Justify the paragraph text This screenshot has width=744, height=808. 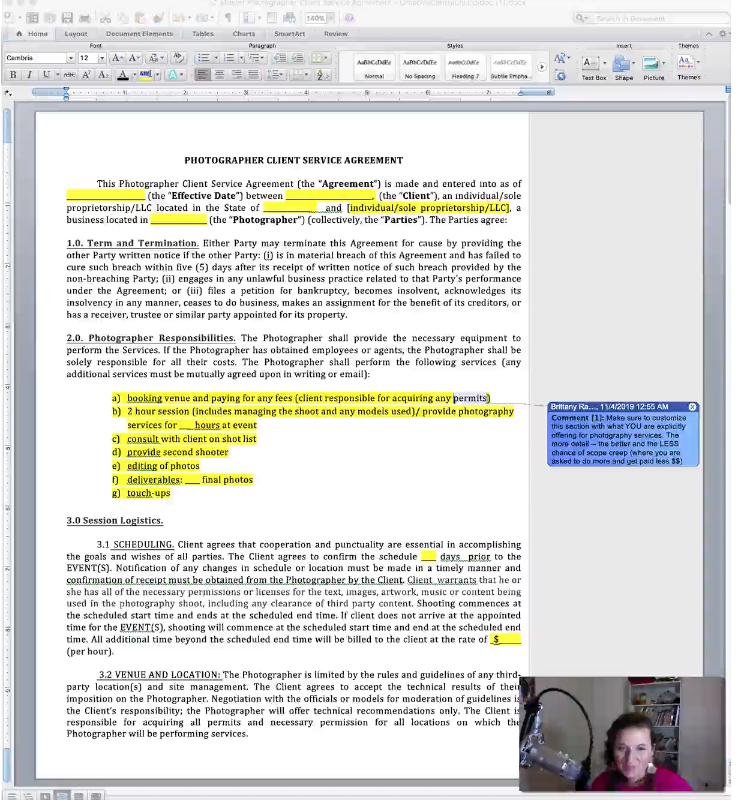point(253,75)
